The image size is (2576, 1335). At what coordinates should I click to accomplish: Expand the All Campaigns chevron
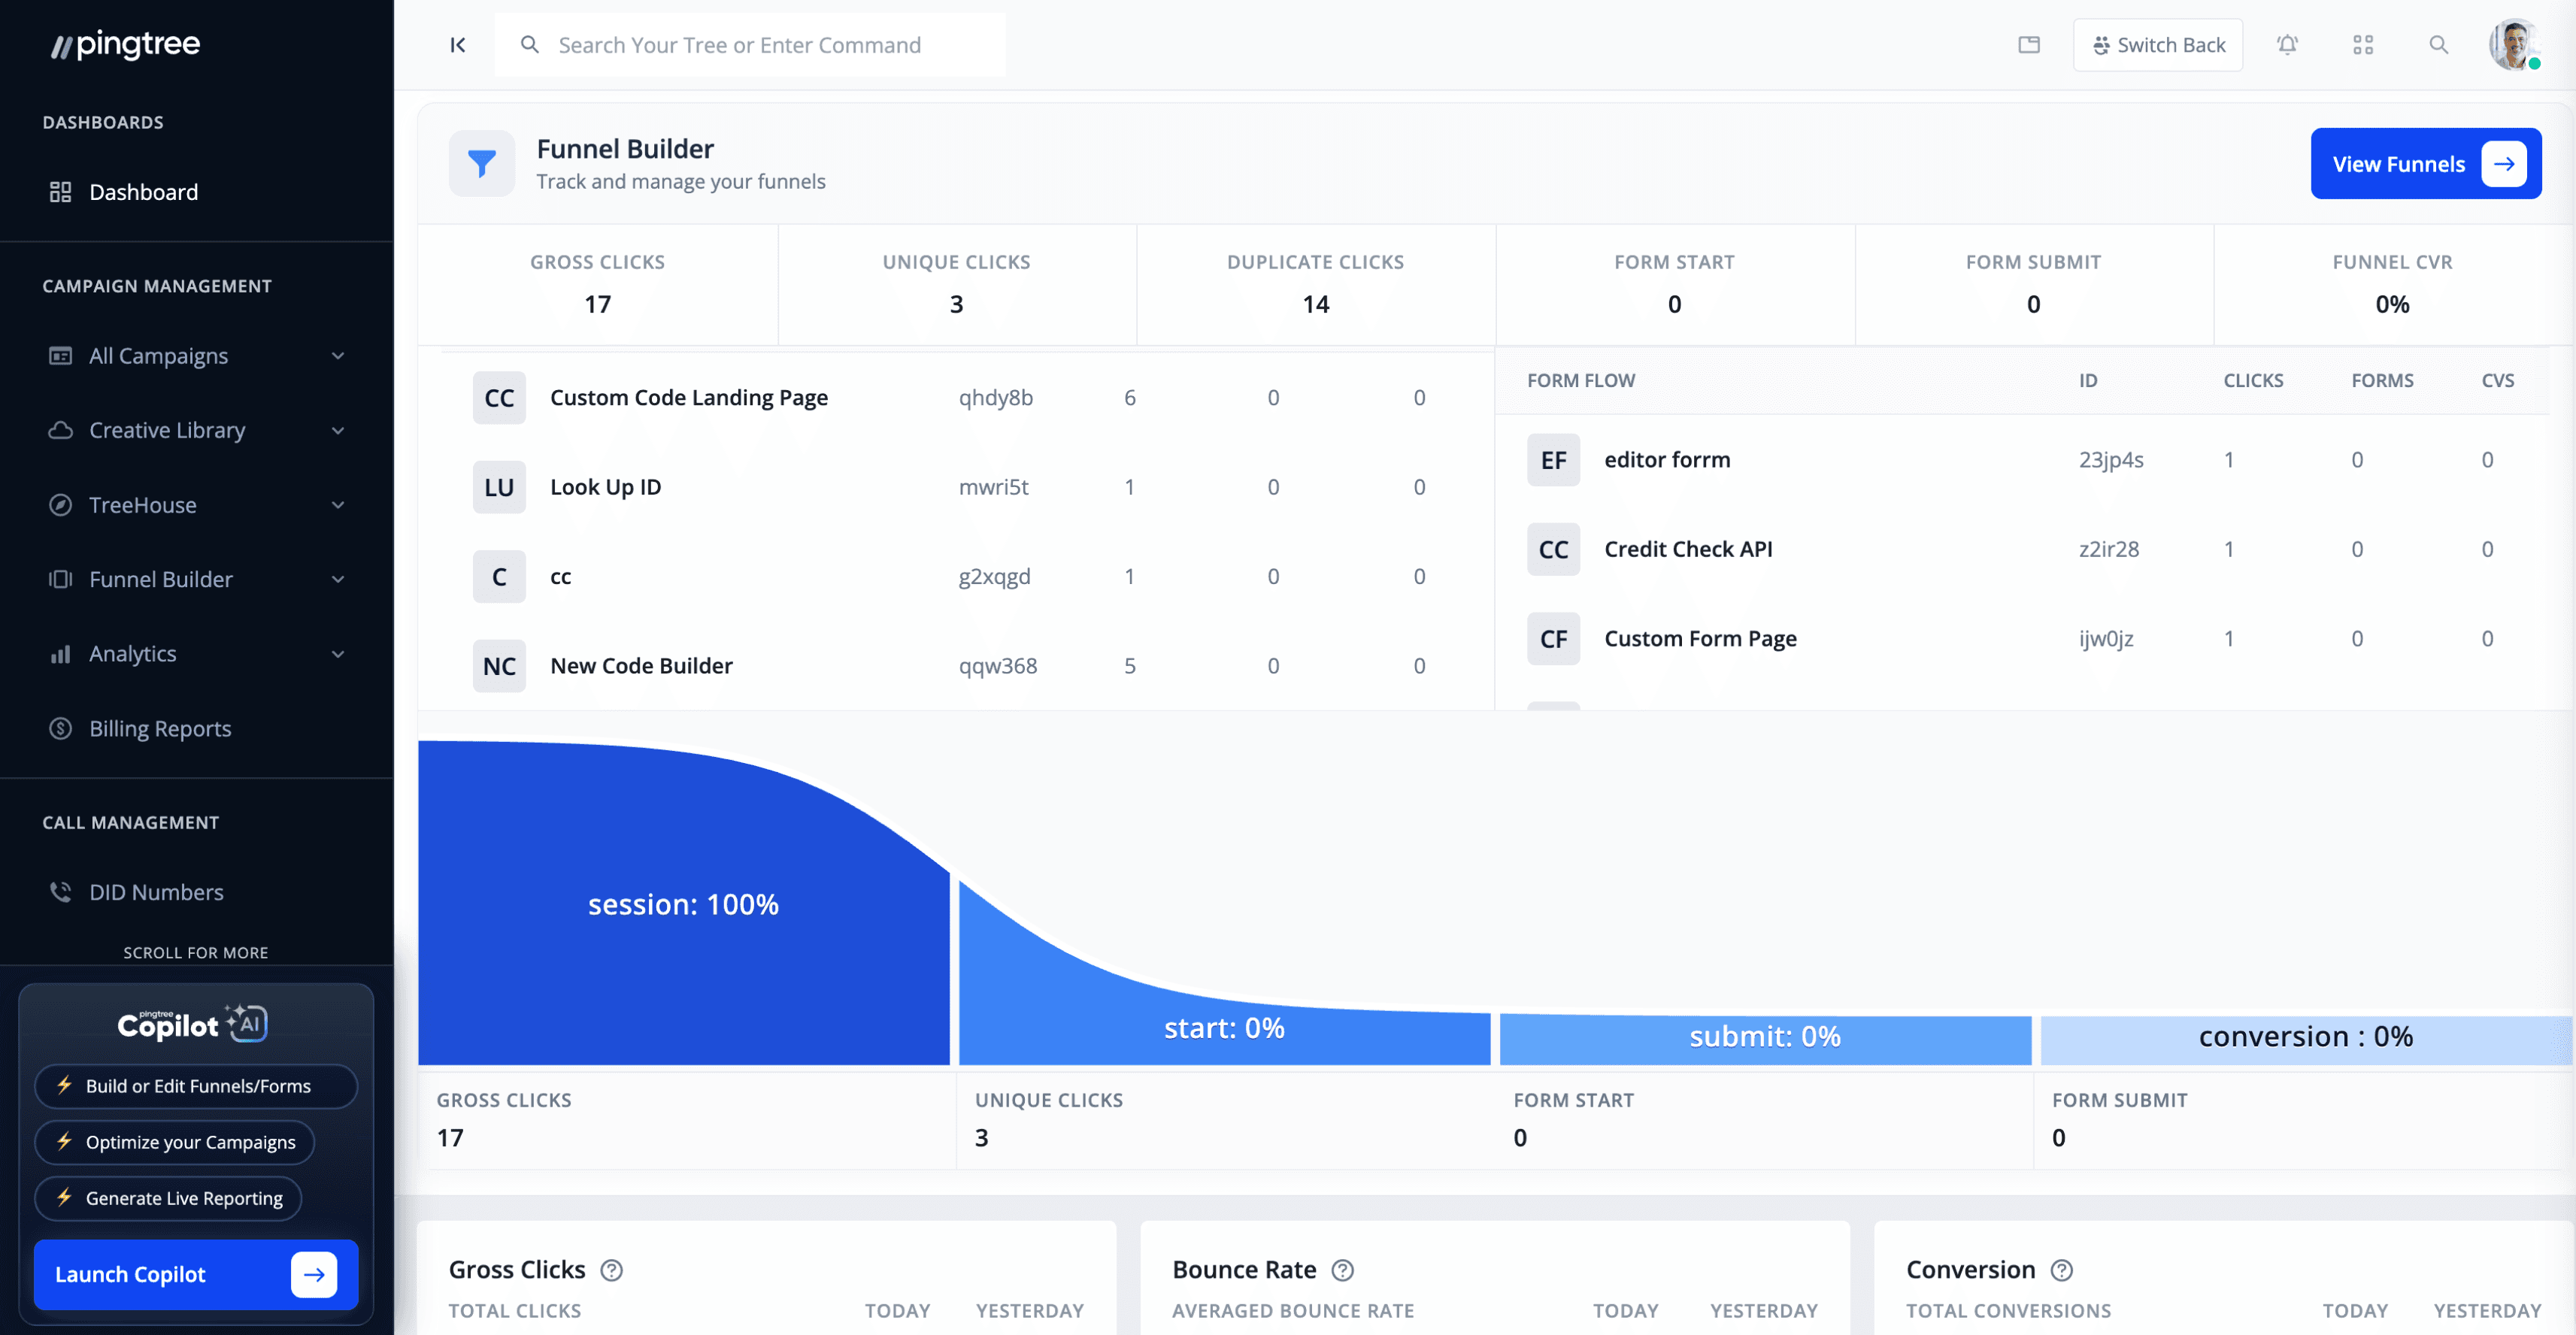pyautogui.click(x=339, y=355)
